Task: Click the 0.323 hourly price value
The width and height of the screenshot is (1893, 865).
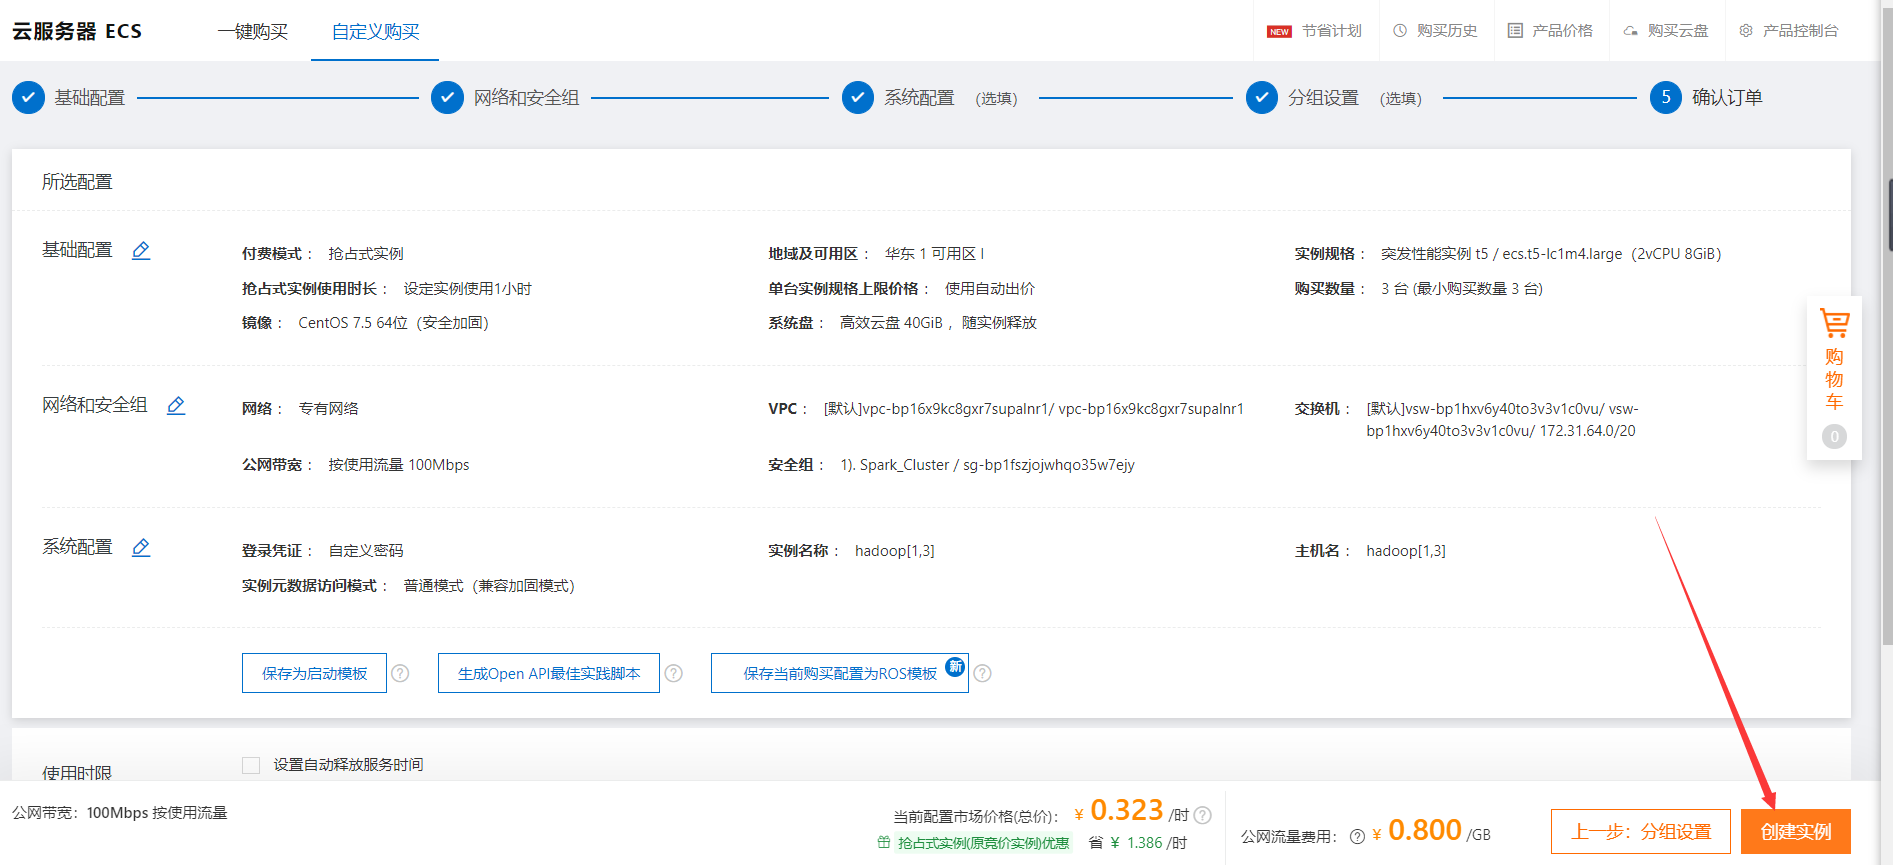Action: coord(1127,810)
